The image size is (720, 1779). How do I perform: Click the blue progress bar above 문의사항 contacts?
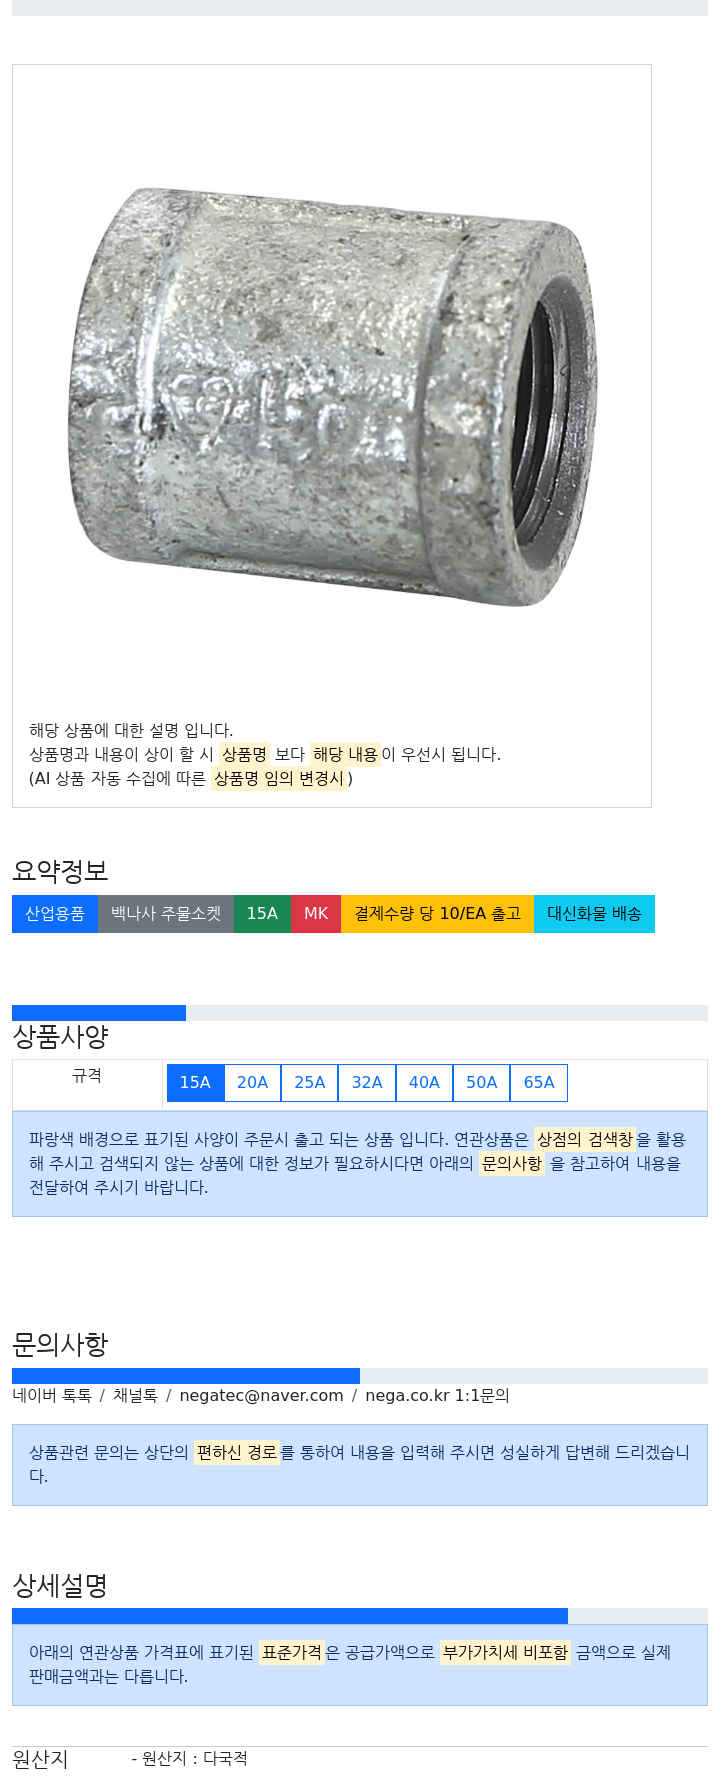point(186,1376)
